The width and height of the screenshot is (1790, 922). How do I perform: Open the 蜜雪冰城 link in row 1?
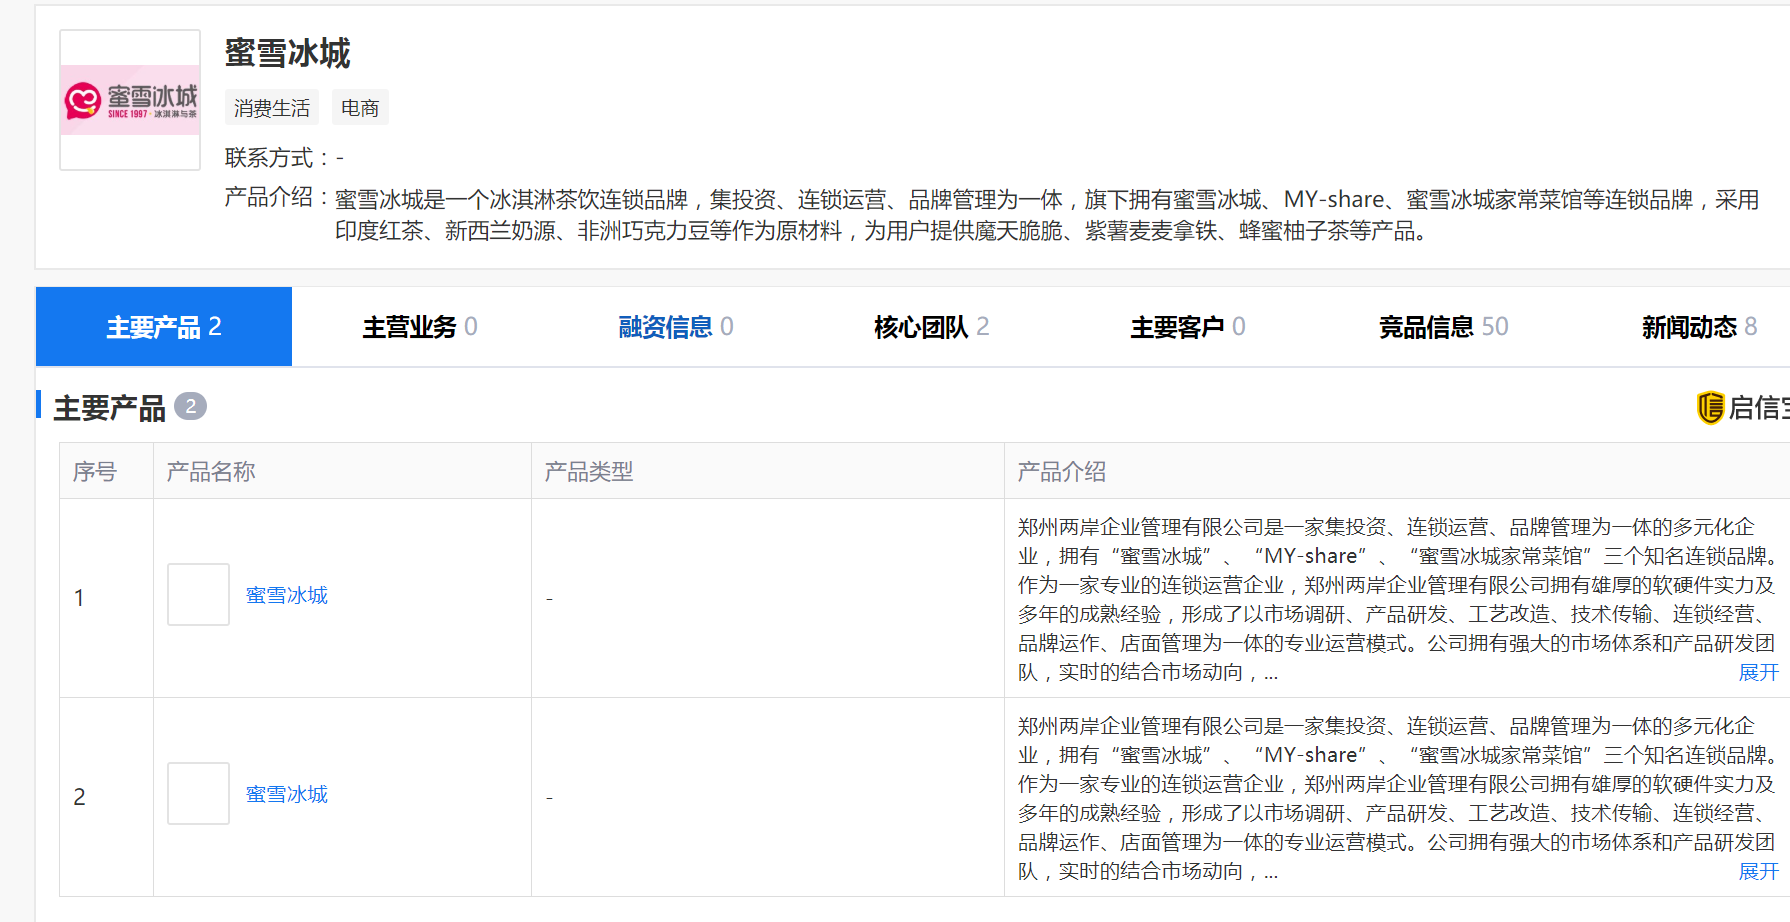click(x=287, y=596)
